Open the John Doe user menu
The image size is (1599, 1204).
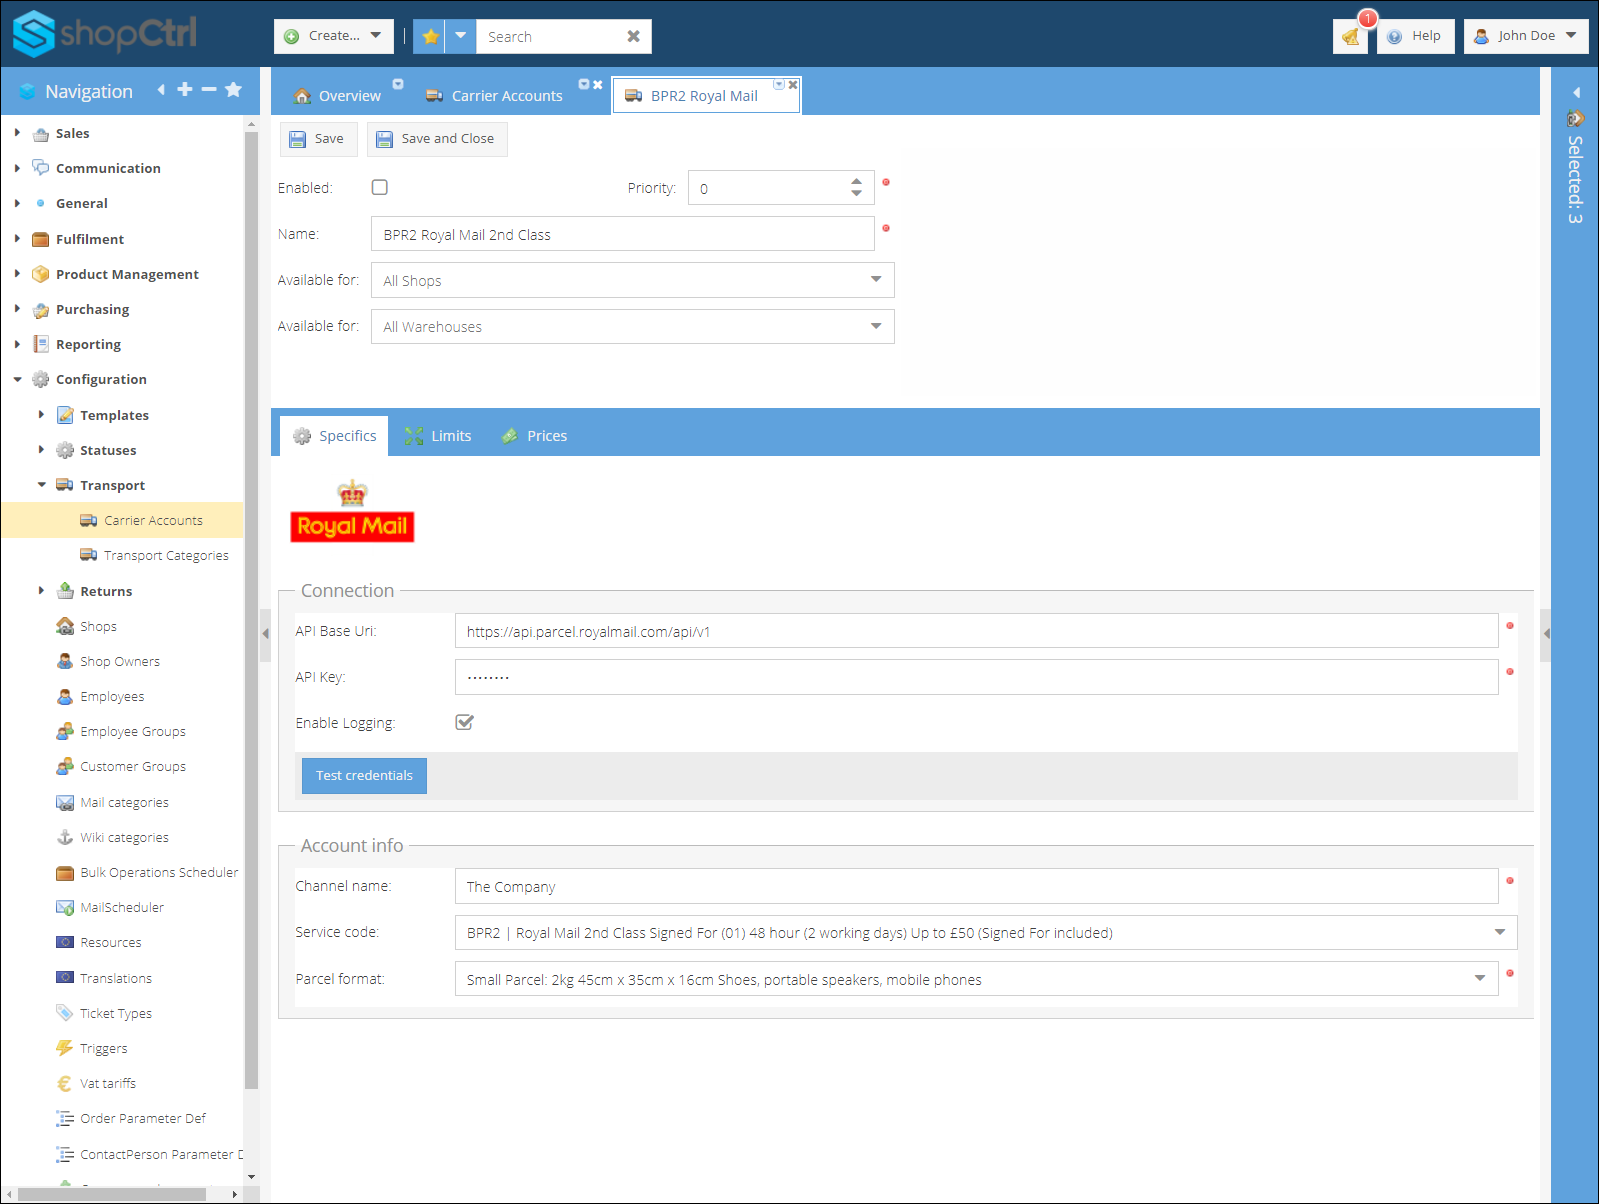[x=1526, y=36]
